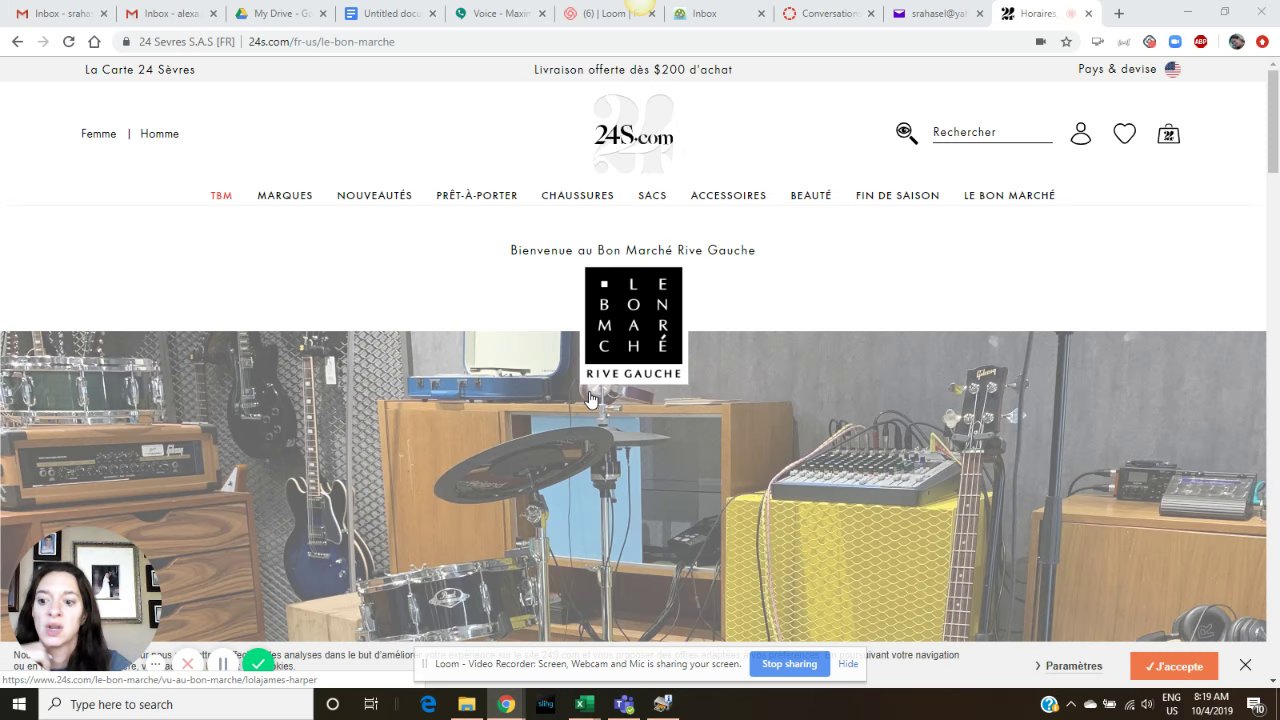The height and width of the screenshot is (720, 1280).
Task: Open the Chaussures menu
Action: coord(578,196)
